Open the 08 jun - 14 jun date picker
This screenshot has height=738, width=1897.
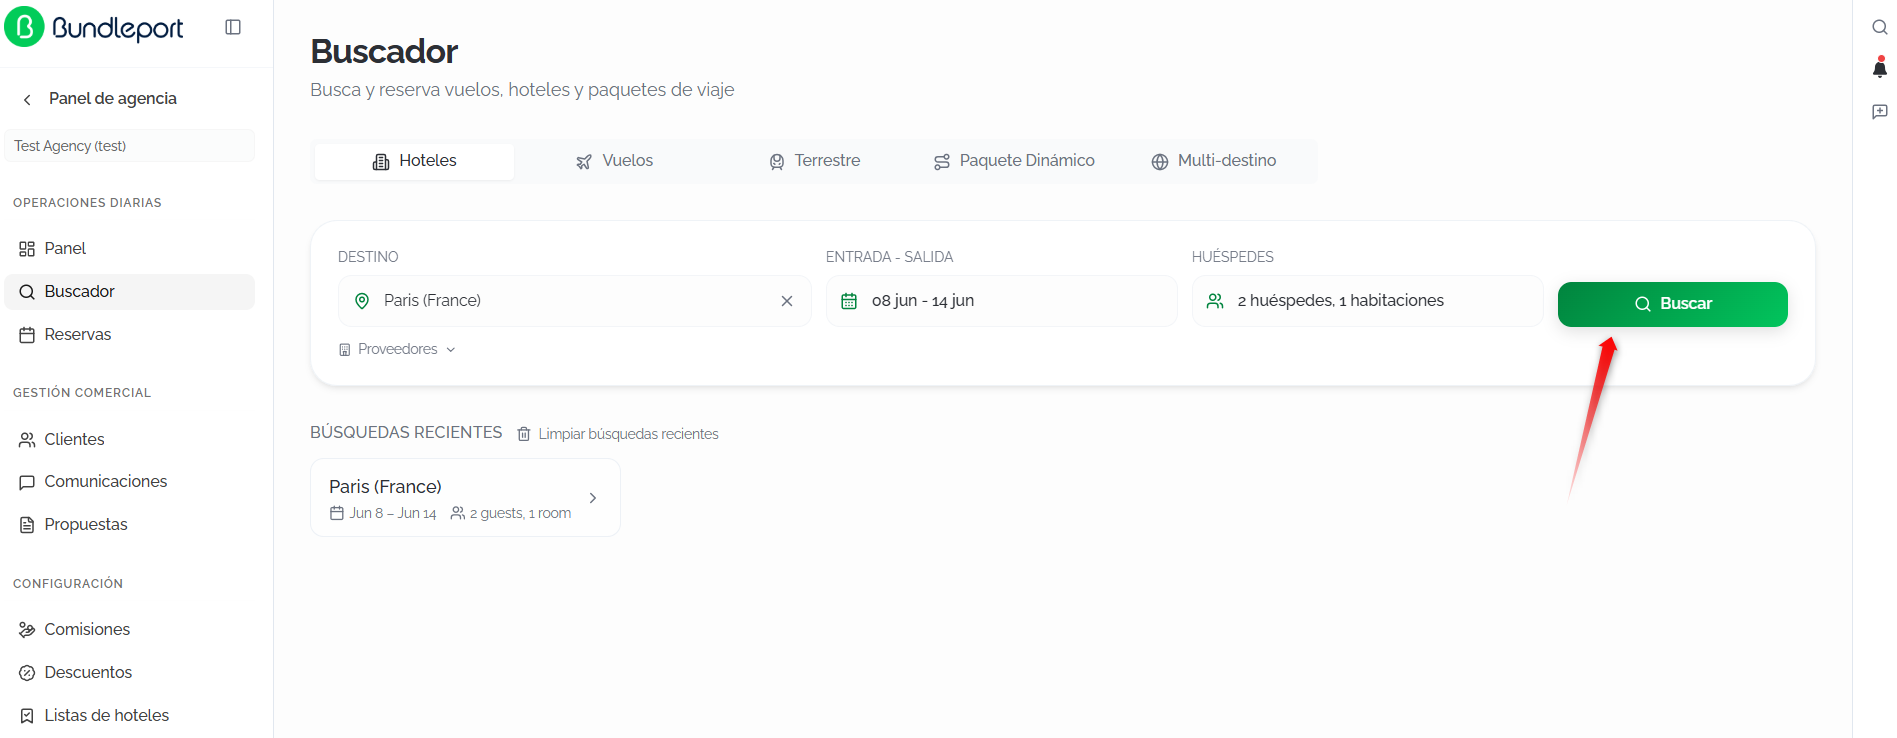[x=1001, y=301]
